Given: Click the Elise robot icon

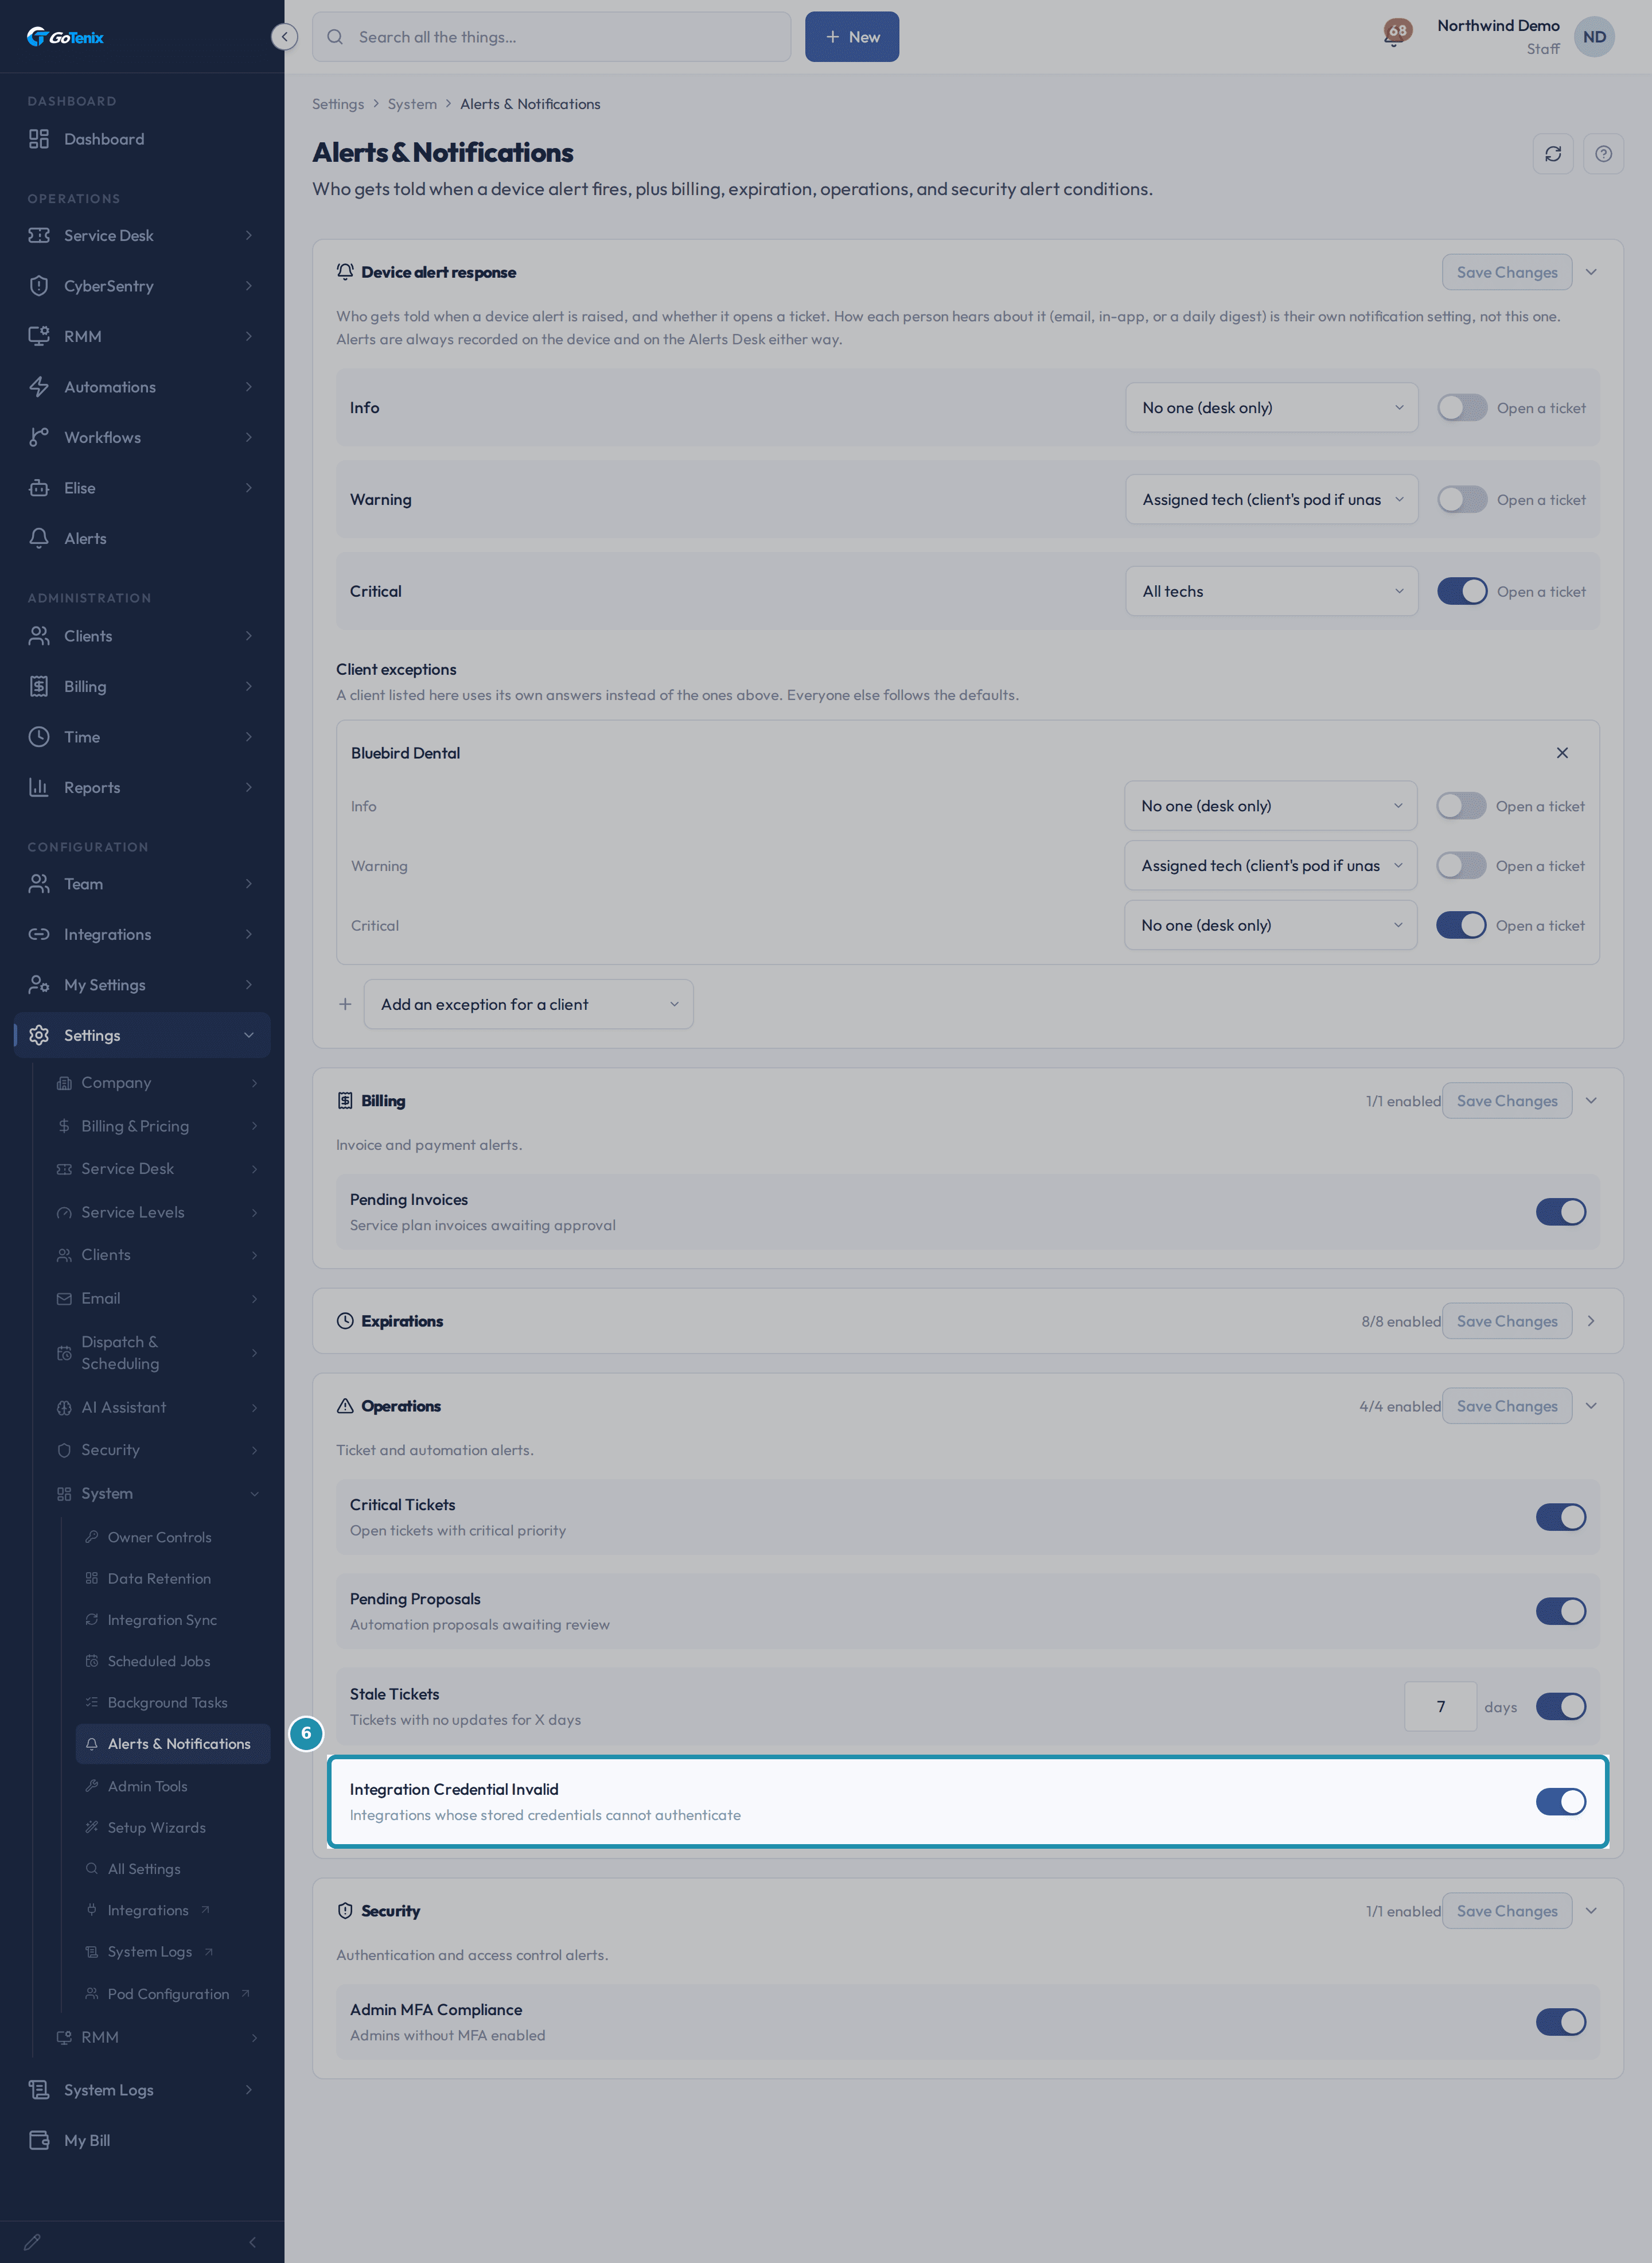Looking at the screenshot, I should coord(39,488).
